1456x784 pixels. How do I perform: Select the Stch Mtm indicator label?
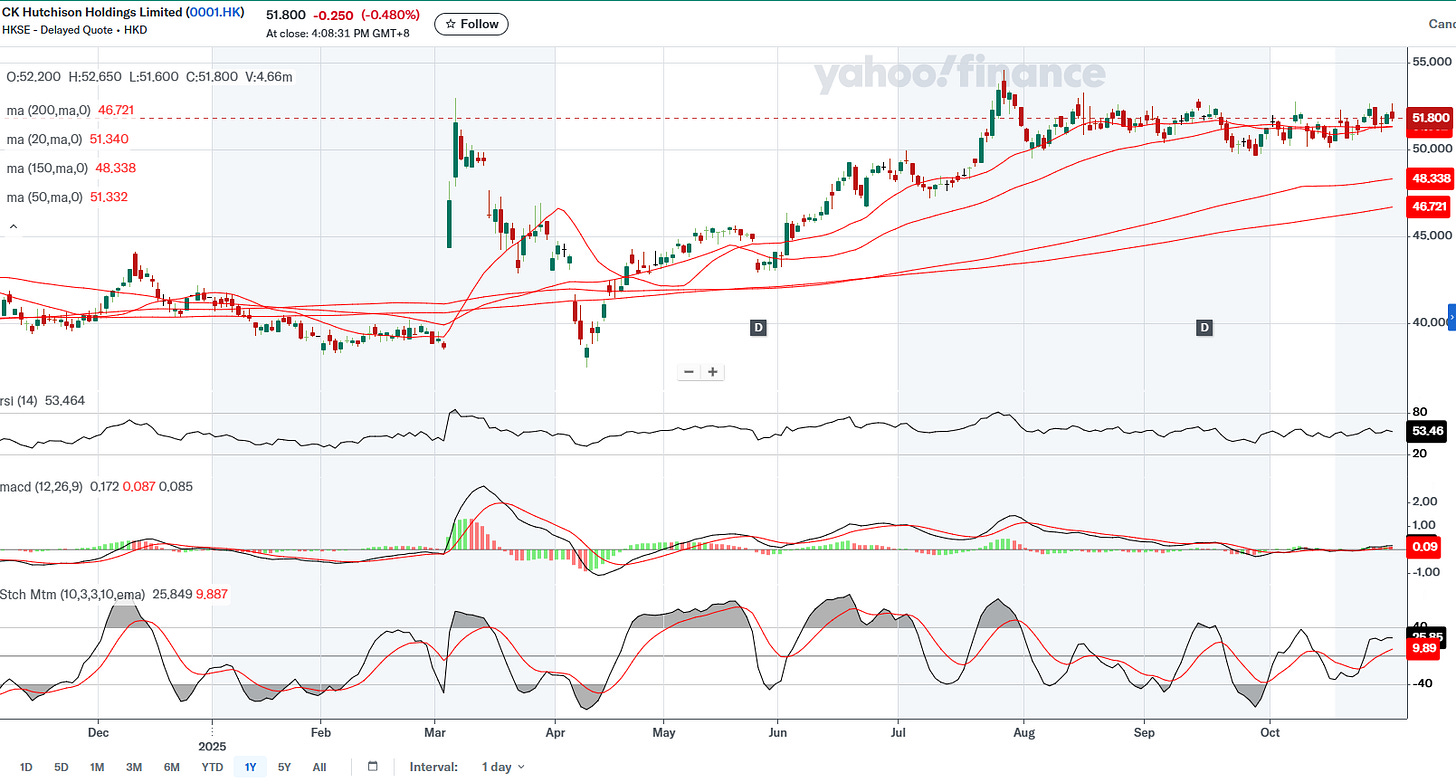pyautogui.click(x=73, y=594)
